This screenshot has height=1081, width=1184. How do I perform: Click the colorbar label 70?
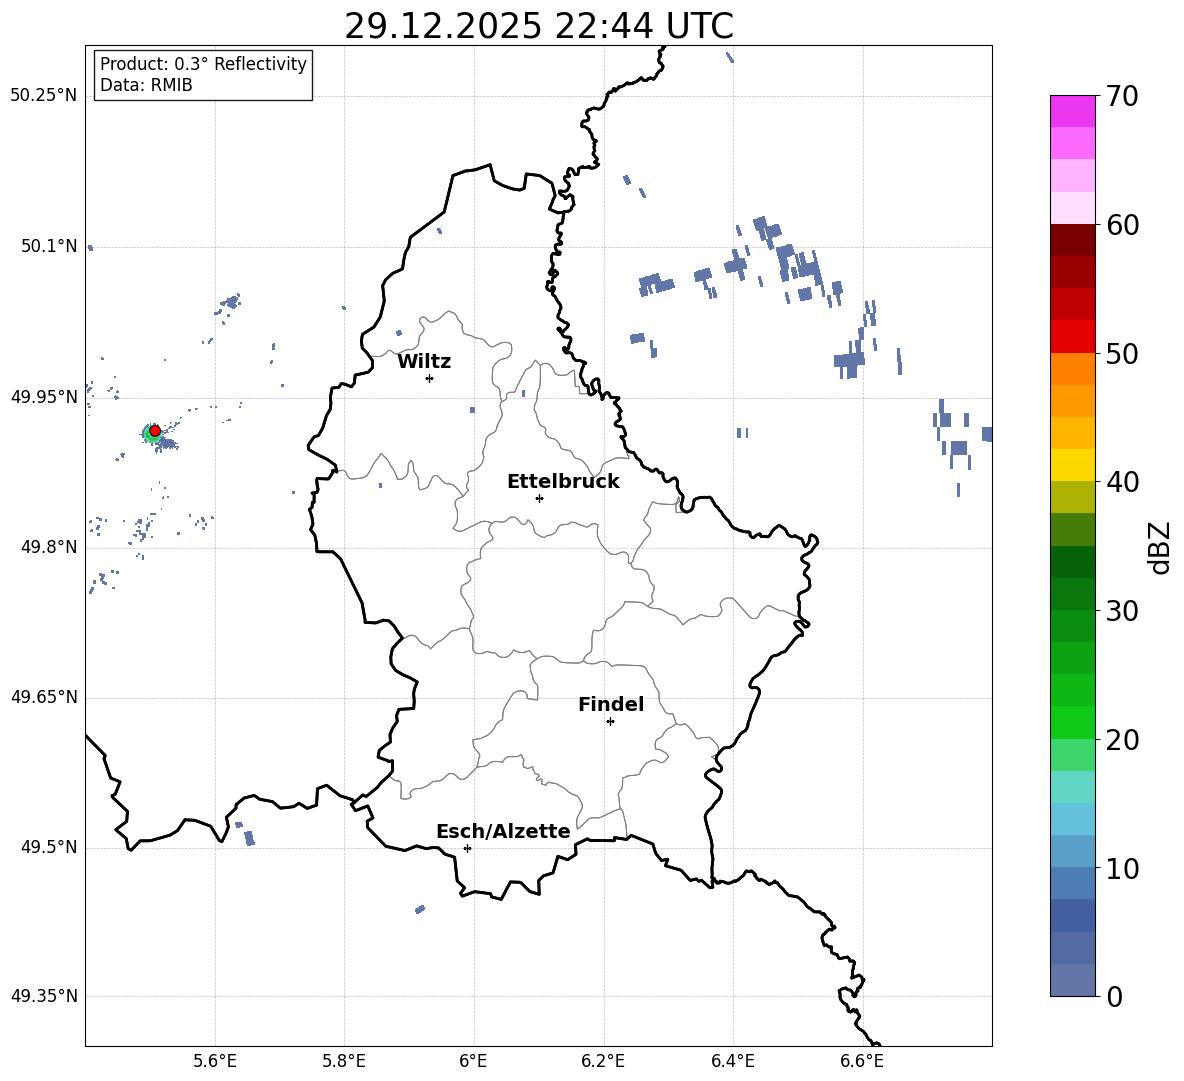1122,97
